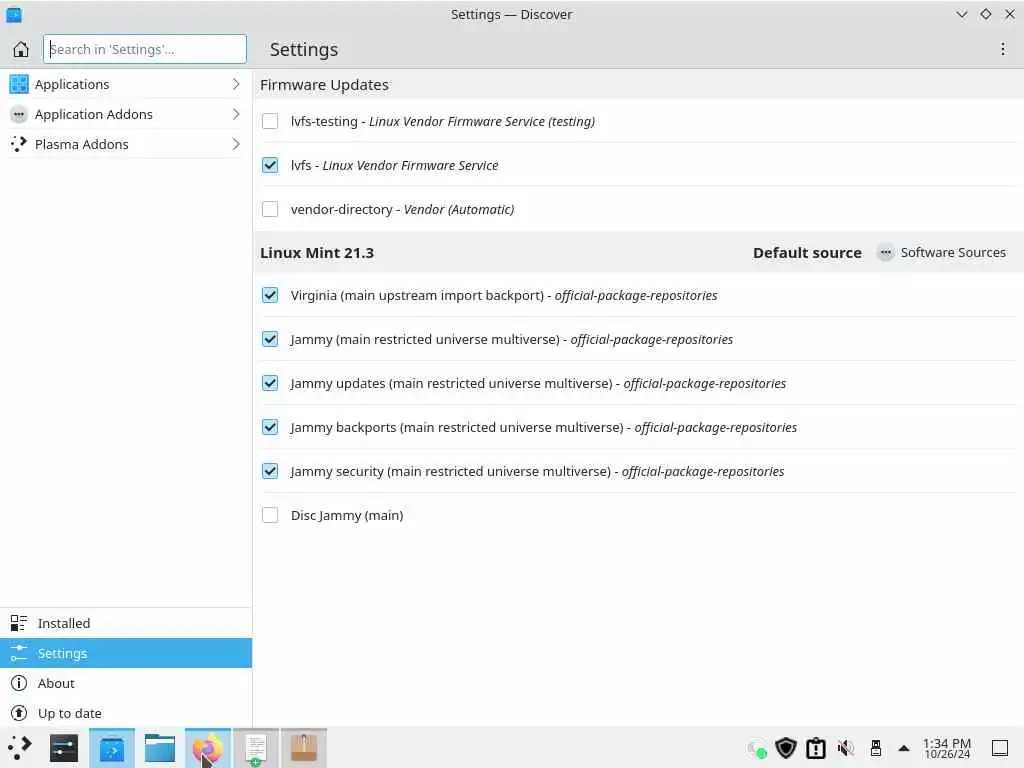This screenshot has height=768, width=1024.
Task: Click the lvfs-testing source name text
Action: point(324,121)
